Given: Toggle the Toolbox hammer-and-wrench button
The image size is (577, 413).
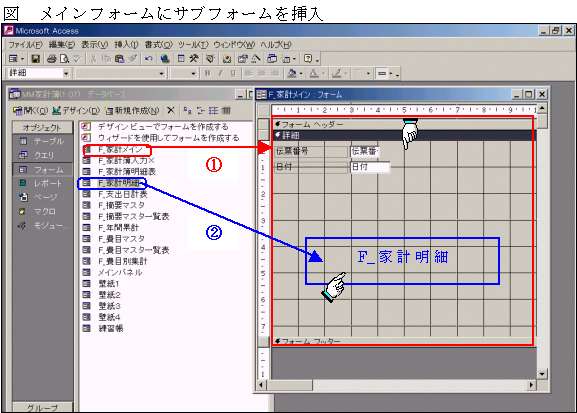Looking at the screenshot, I should click(x=194, y=59).
